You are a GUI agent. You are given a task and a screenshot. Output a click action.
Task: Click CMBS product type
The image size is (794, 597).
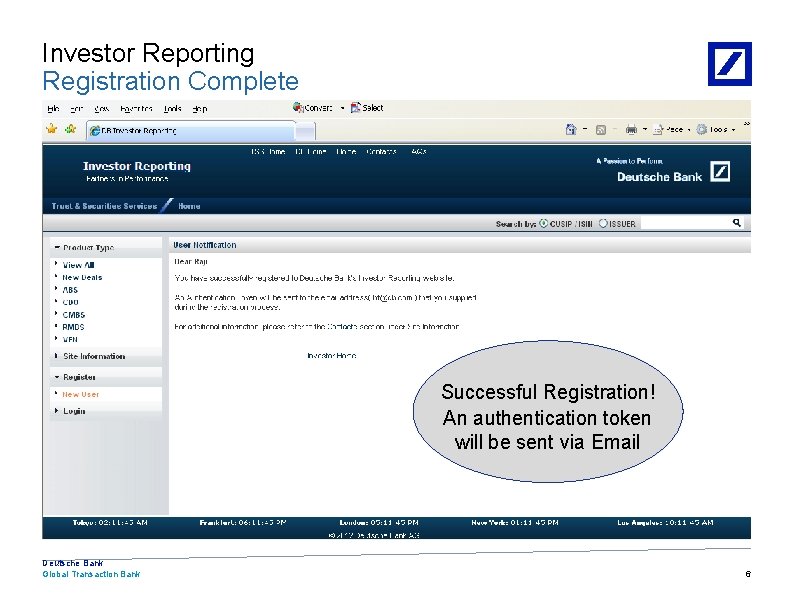[74, 314]
